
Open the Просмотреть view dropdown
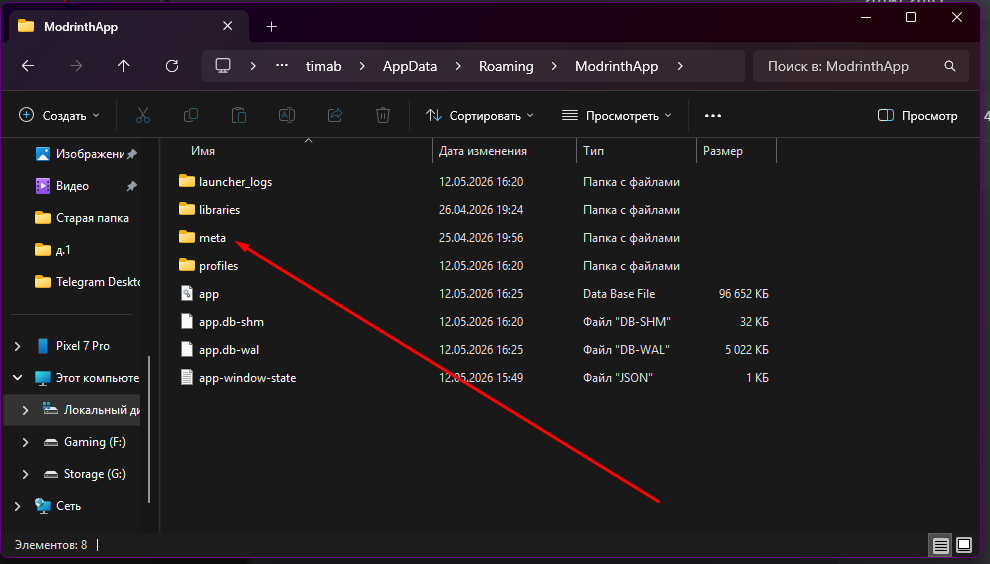617,116
